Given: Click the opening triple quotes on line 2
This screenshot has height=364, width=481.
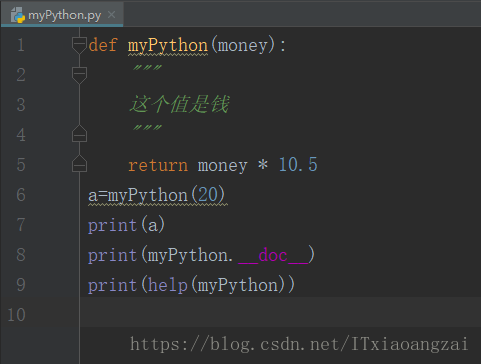Looking at the screenshot, I should click(147, 68).
